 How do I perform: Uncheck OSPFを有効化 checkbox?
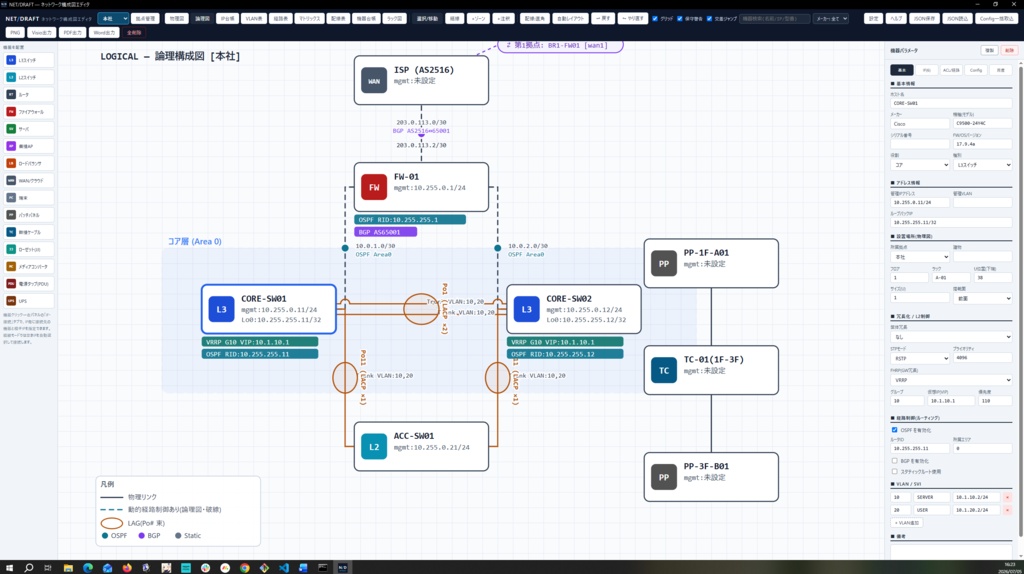point(895,430)
